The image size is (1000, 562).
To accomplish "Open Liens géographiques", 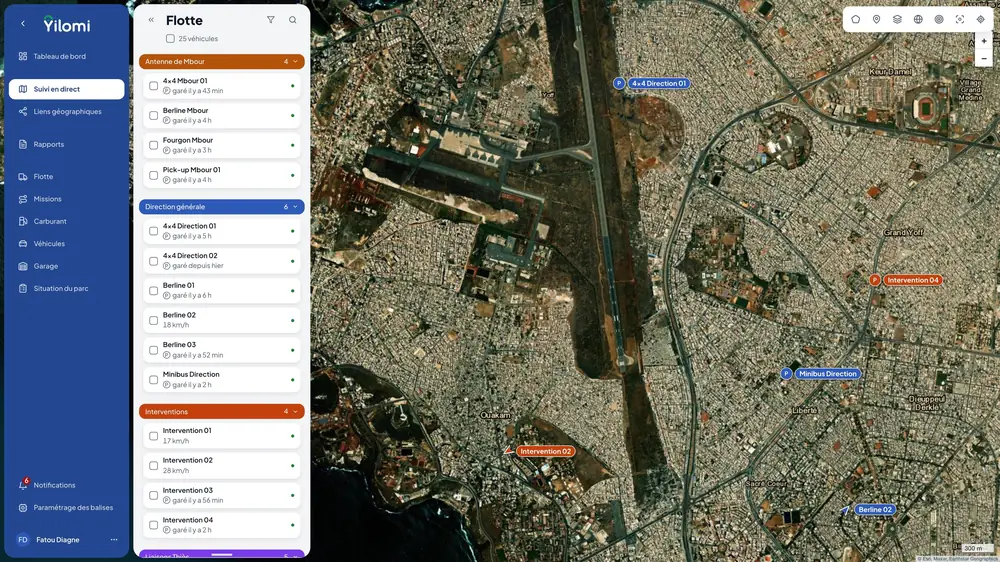I will (66, 112).
